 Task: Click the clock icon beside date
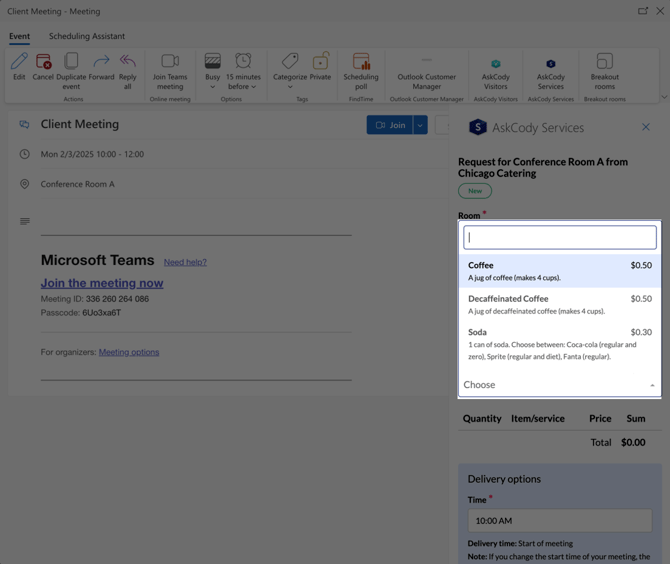click(x=25, y=154)
